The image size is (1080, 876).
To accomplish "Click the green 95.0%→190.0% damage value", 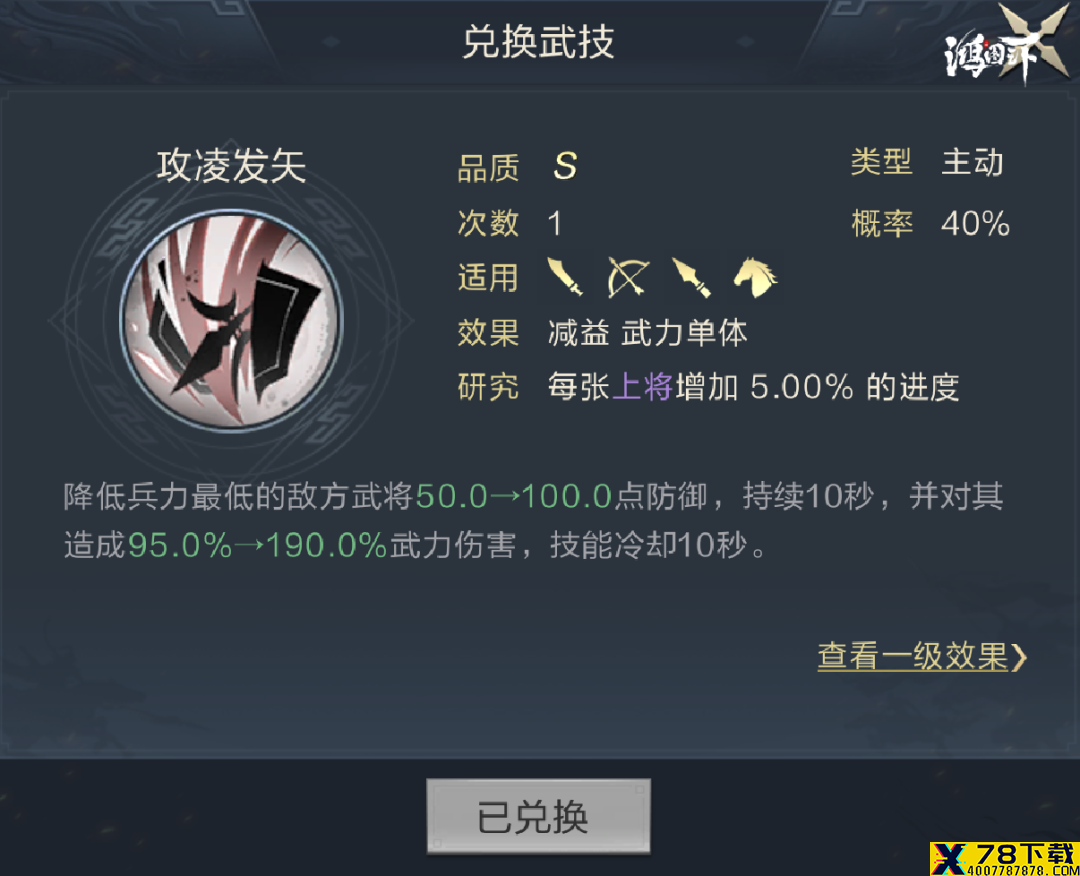I will 258,545.
